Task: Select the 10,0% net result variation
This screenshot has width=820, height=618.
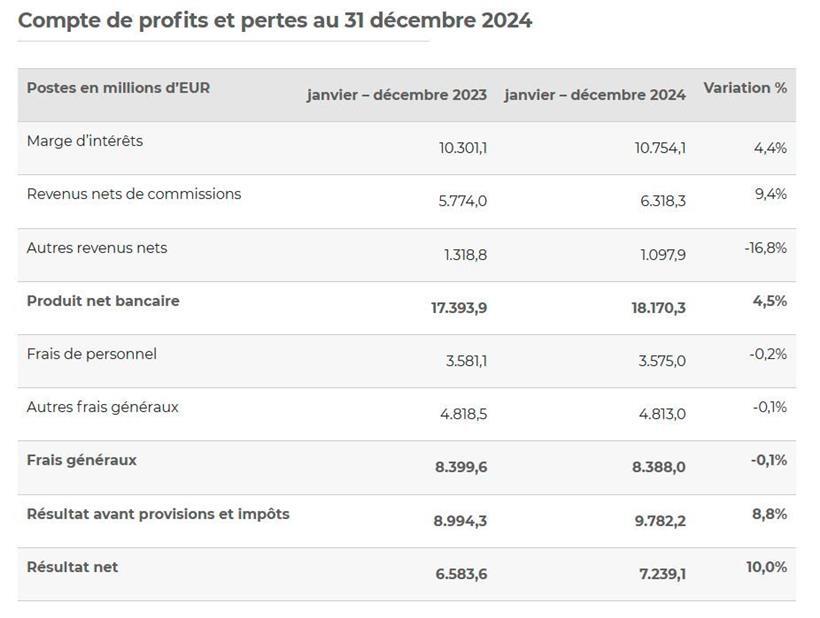Action: coord(767,567)
